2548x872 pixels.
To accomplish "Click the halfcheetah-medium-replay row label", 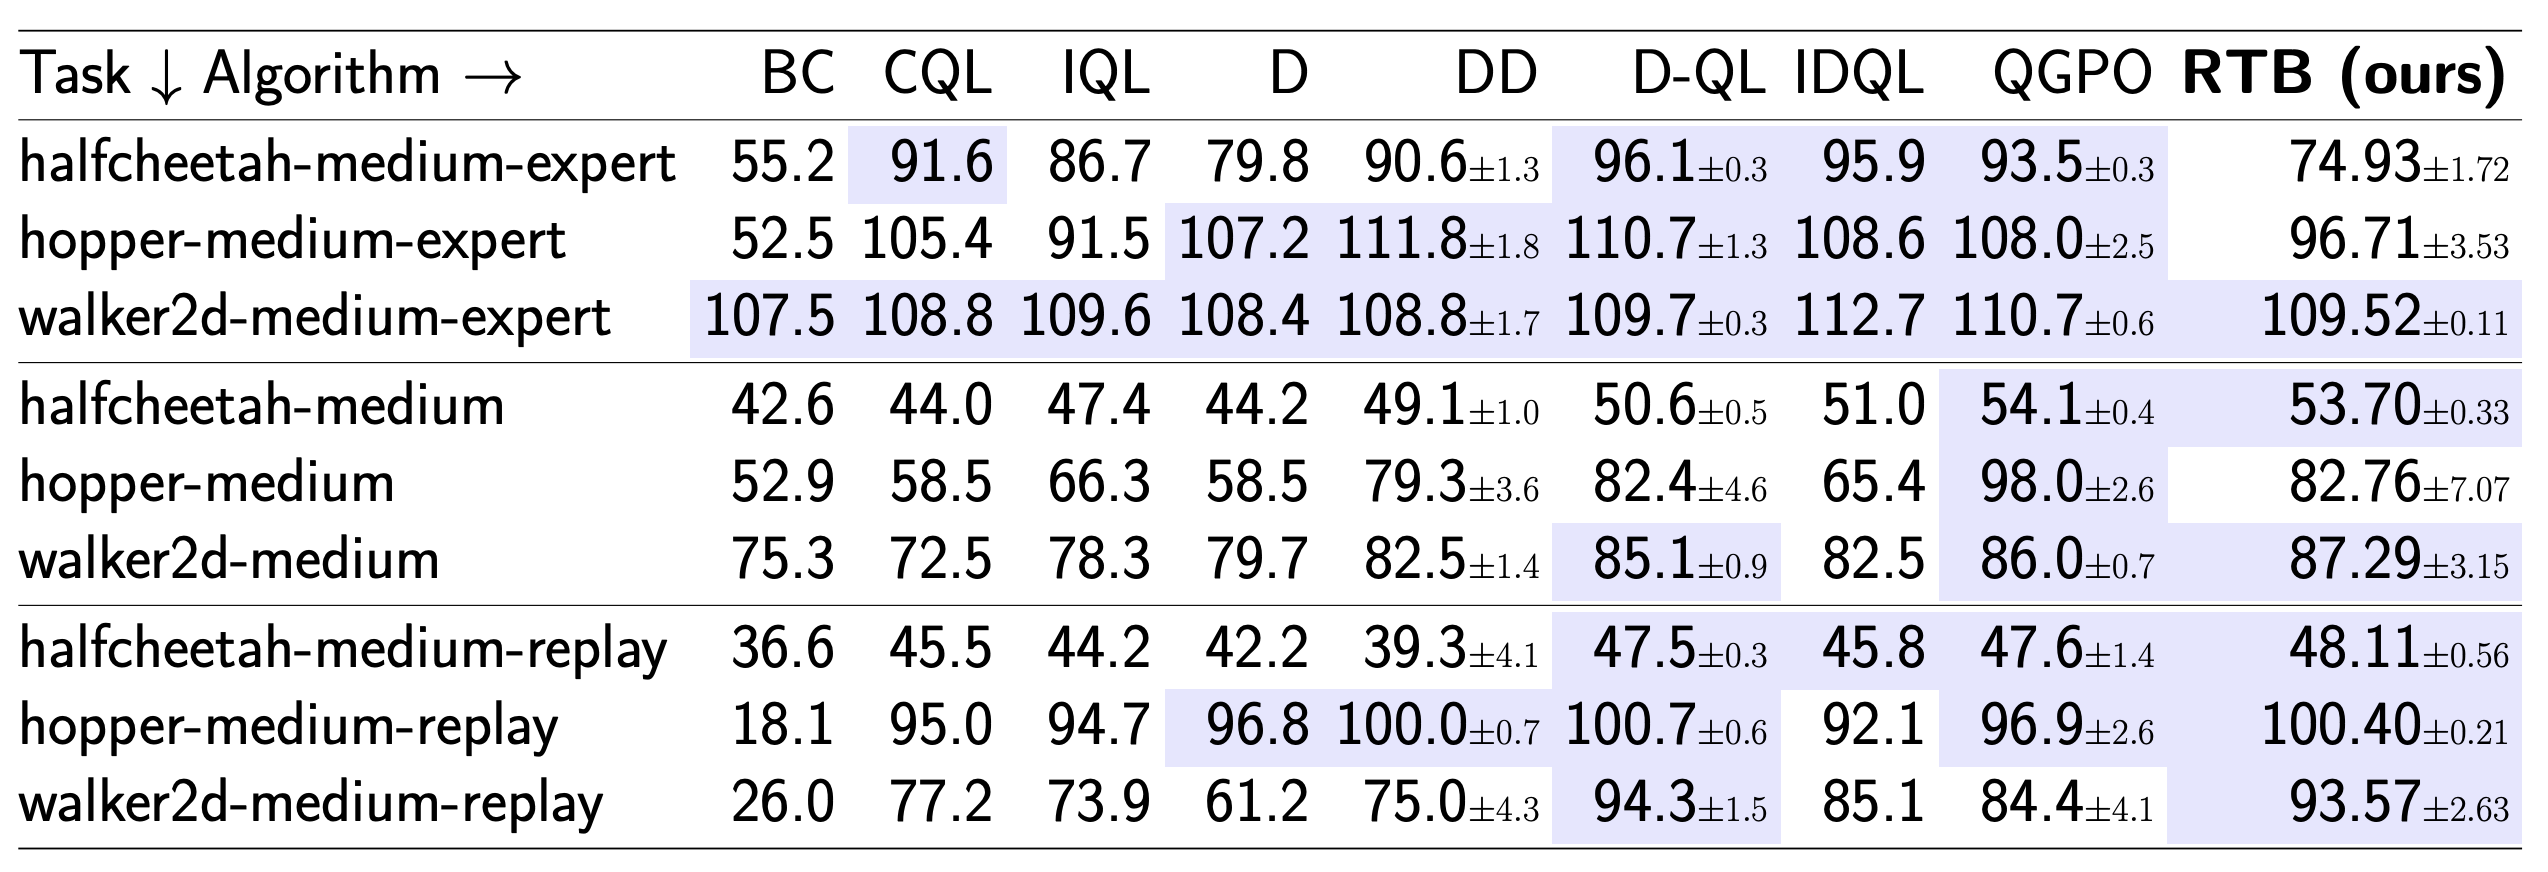I will [x=342, y=649].
